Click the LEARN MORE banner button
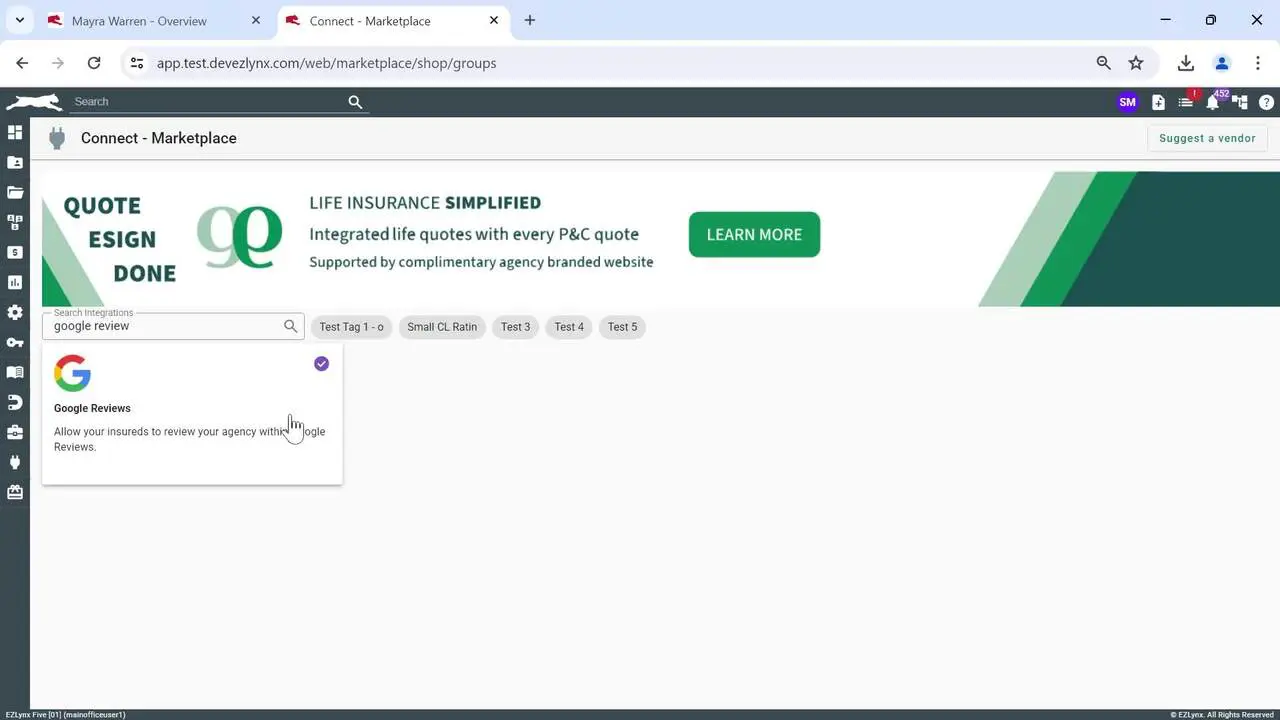1280x720 pixels. point(754,234)
